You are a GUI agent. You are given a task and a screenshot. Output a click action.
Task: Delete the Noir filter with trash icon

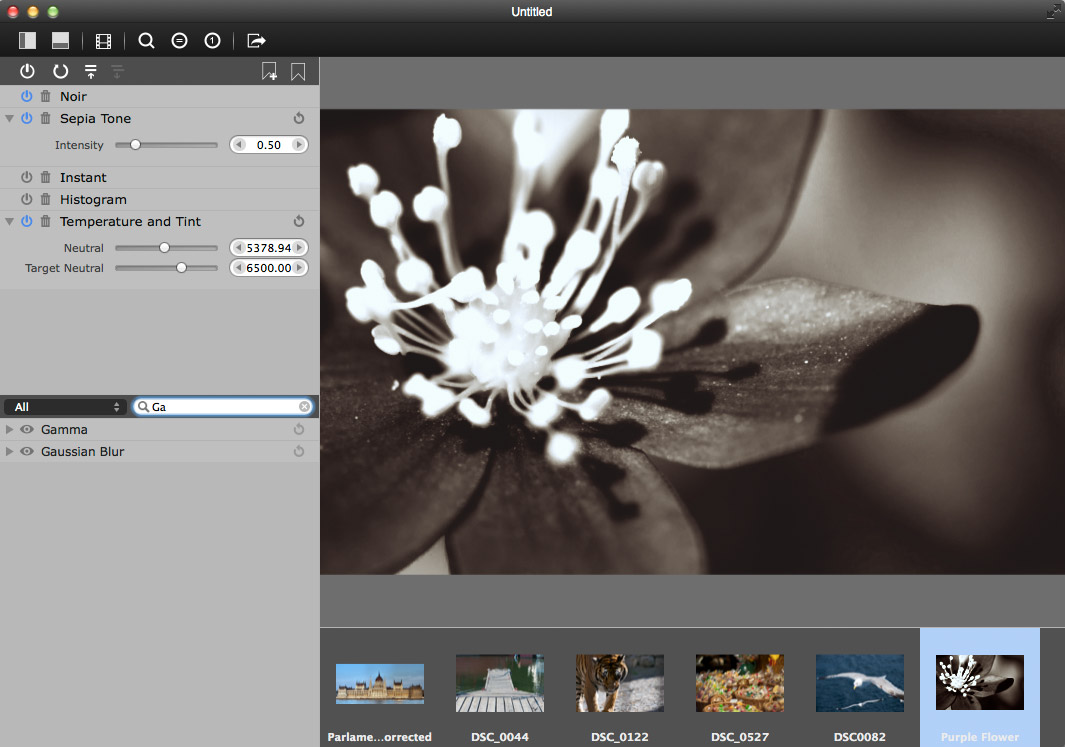[45, 97]
